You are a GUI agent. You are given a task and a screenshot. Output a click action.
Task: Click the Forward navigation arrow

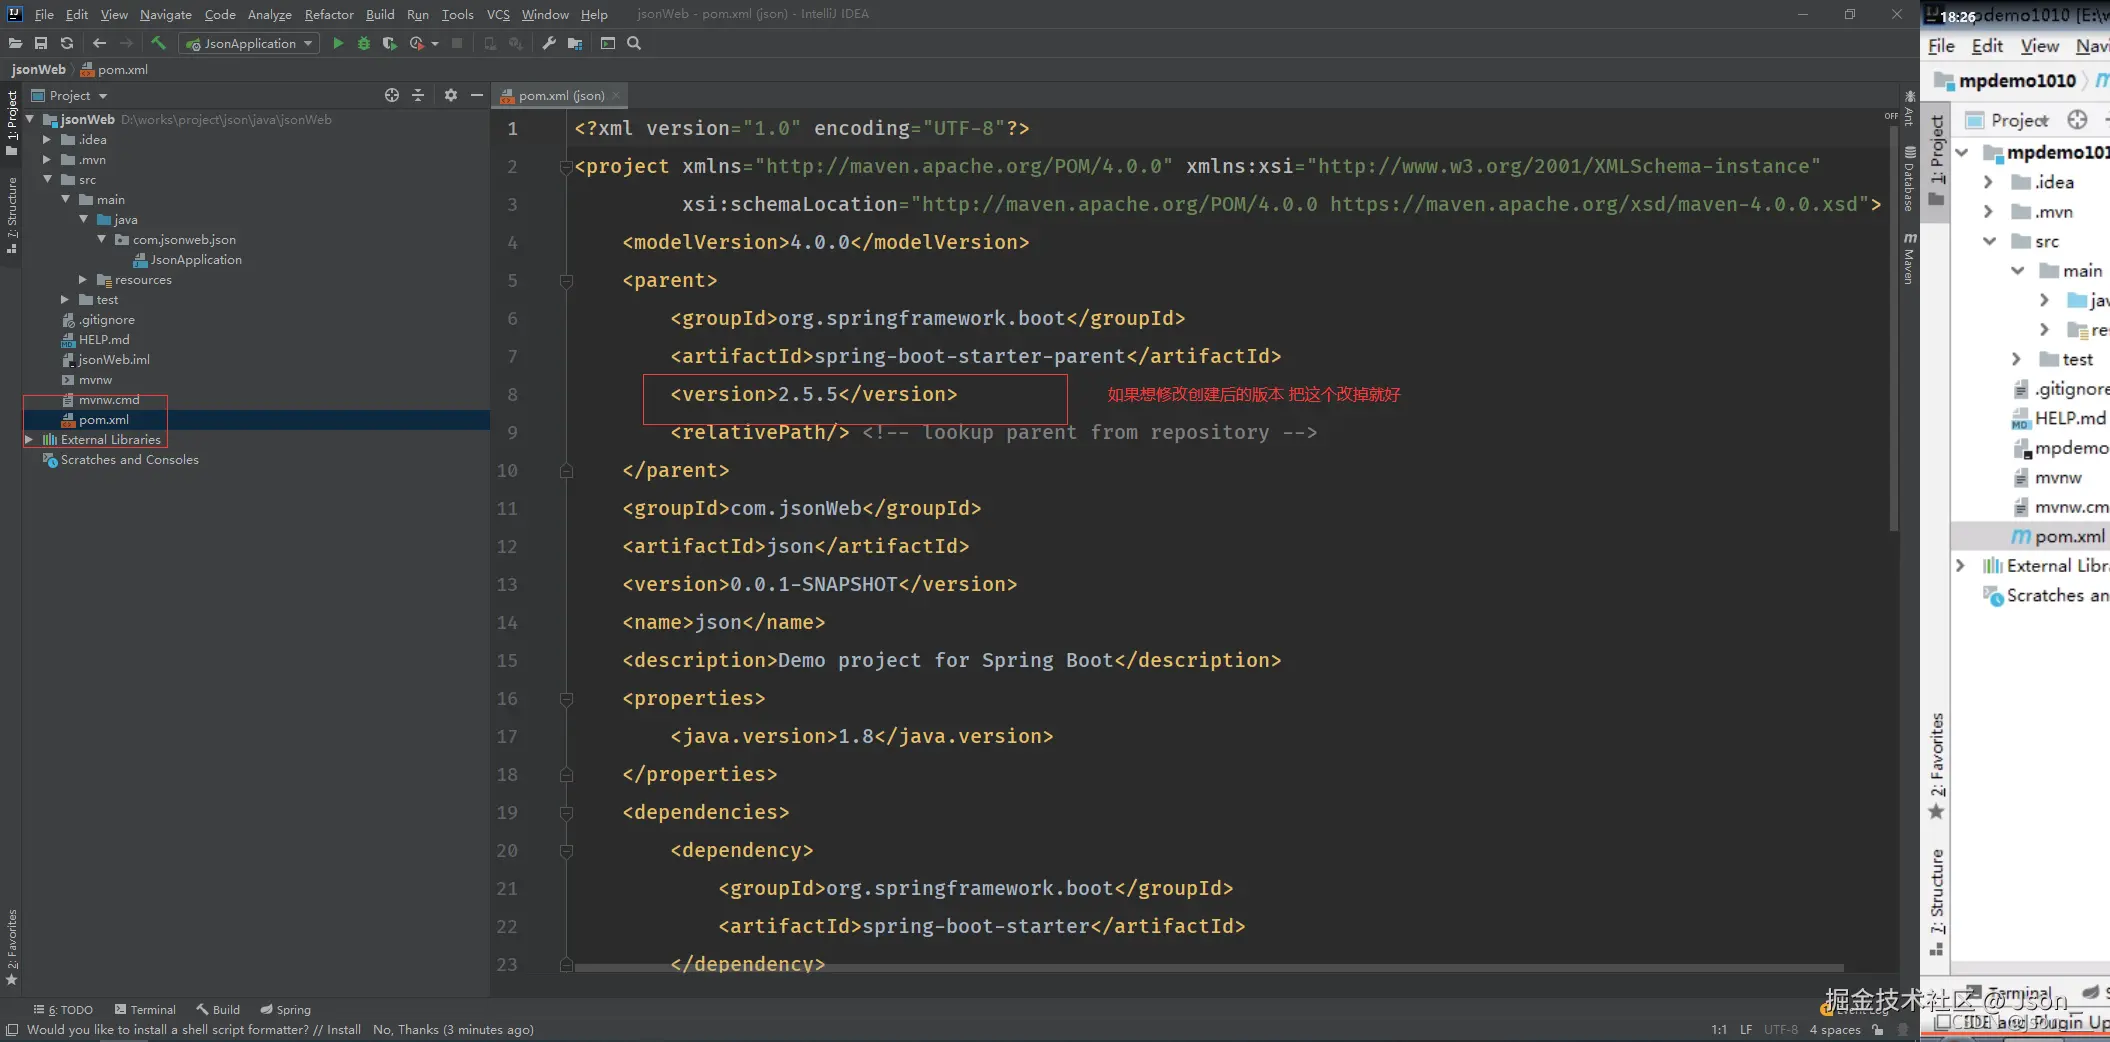point(126,43)
